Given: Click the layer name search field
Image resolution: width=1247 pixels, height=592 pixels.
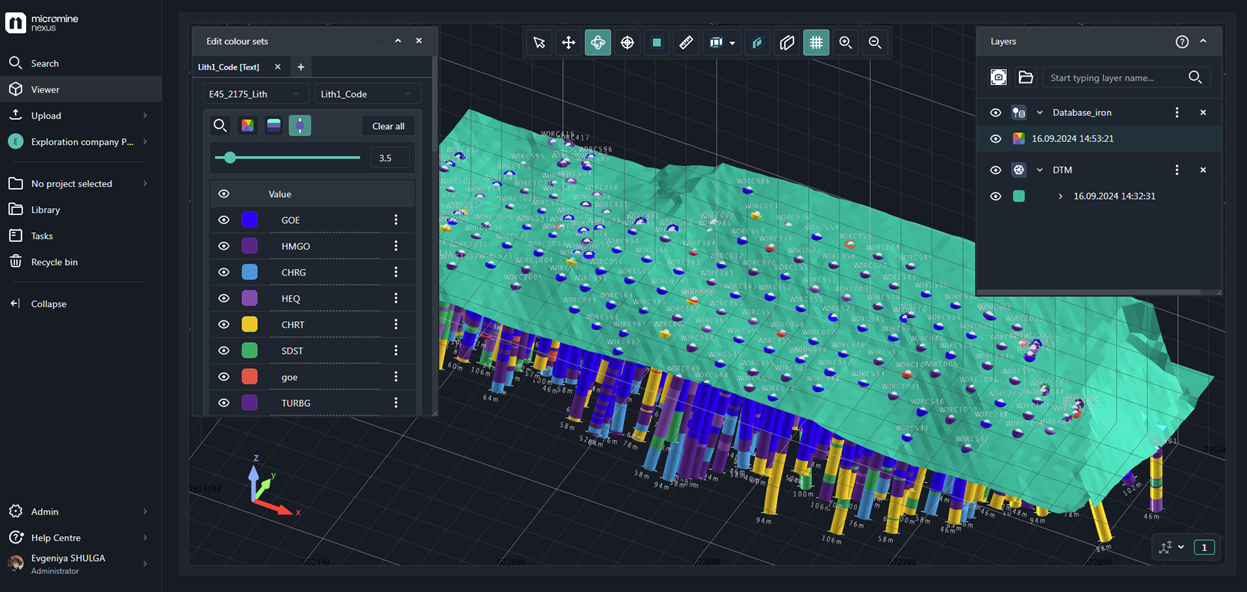Looking at the screenshot, I should 1115,77.
